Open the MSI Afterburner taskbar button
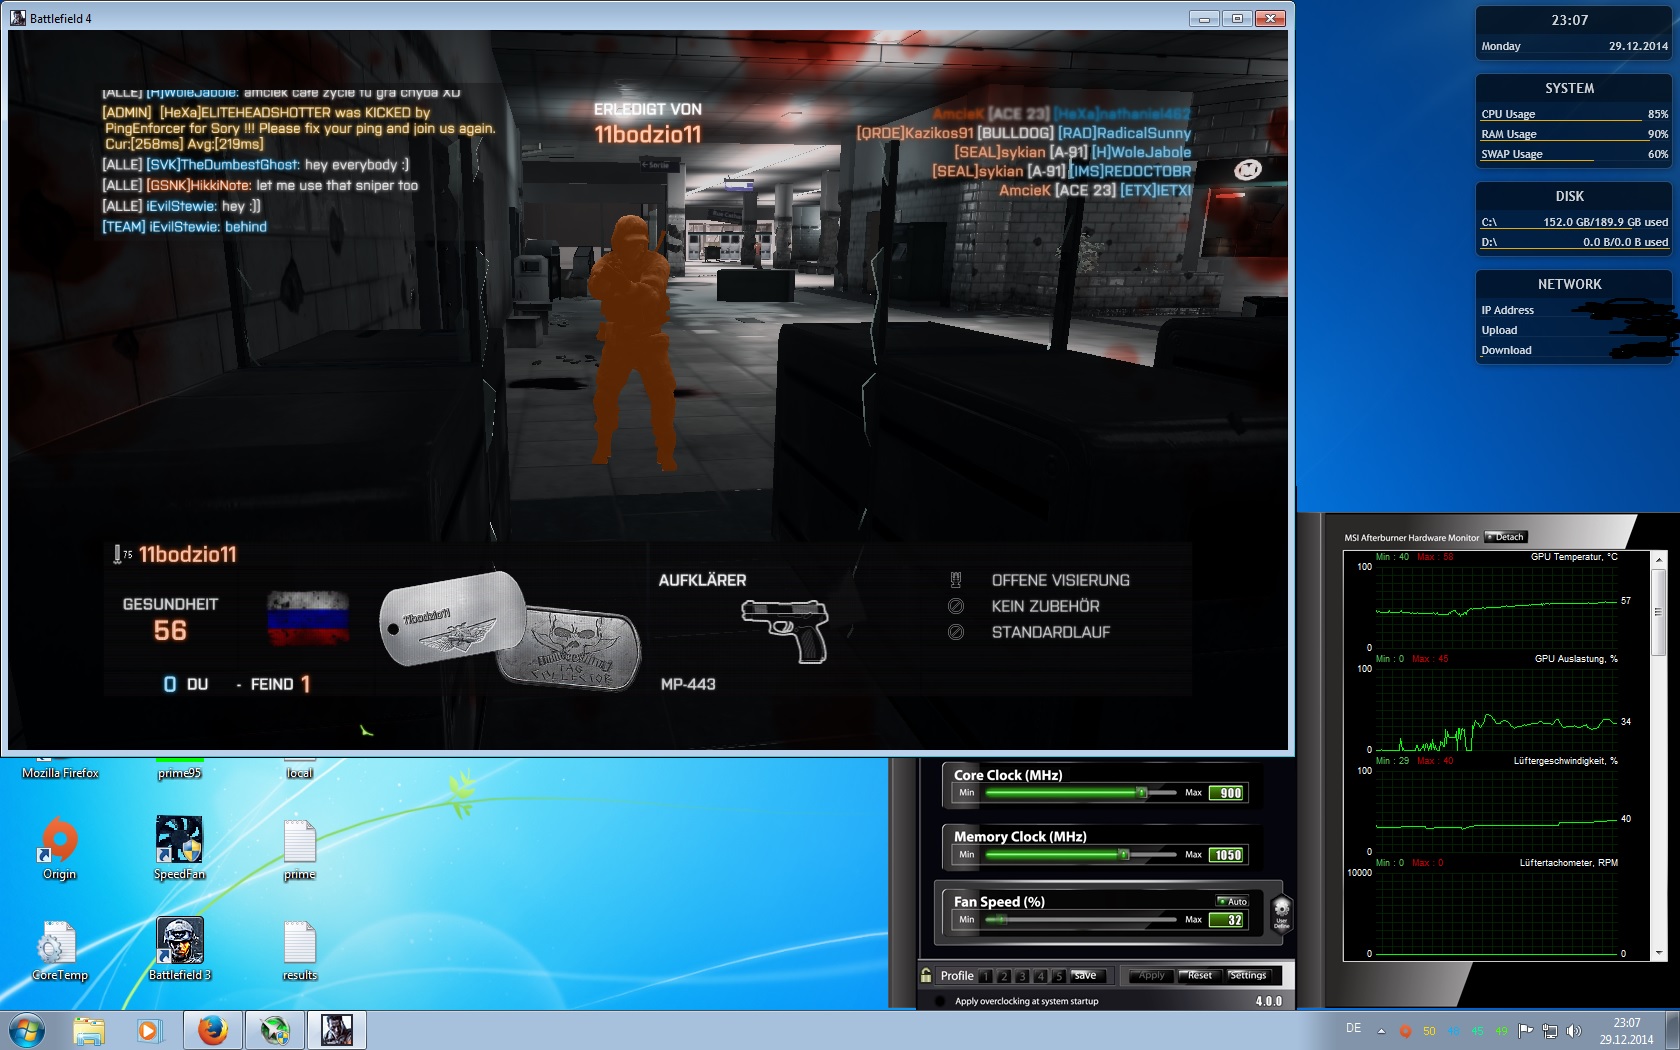This screenshot has width=1680, height=1050. (275, 1030)
